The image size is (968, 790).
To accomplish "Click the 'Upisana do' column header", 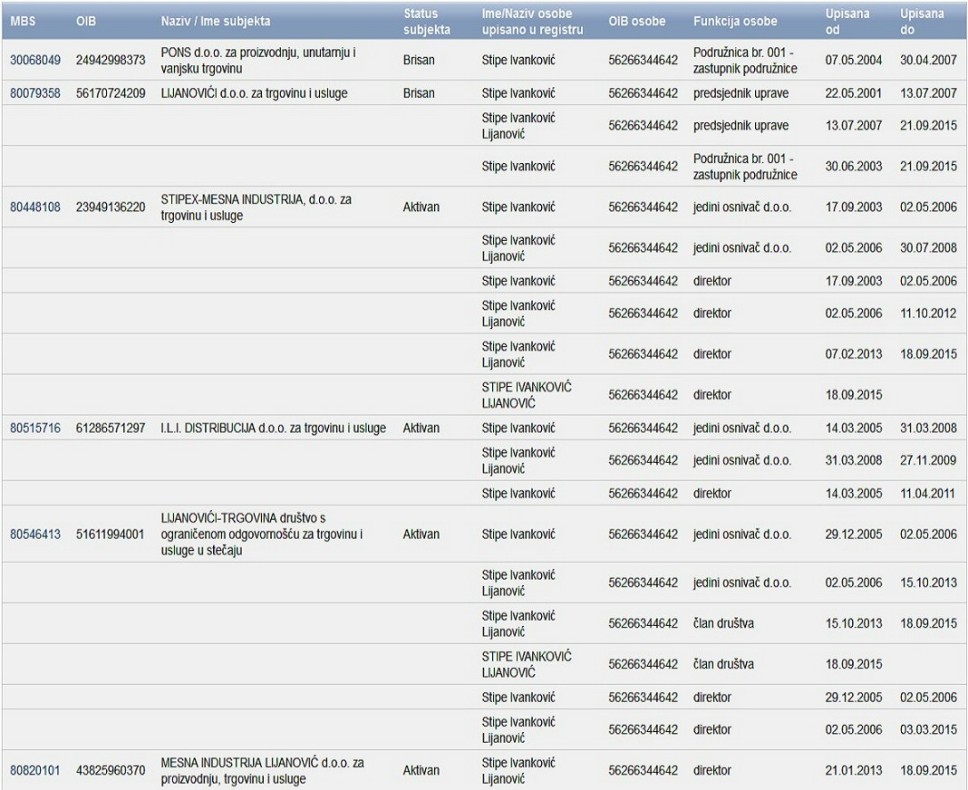I will [922, 22].
